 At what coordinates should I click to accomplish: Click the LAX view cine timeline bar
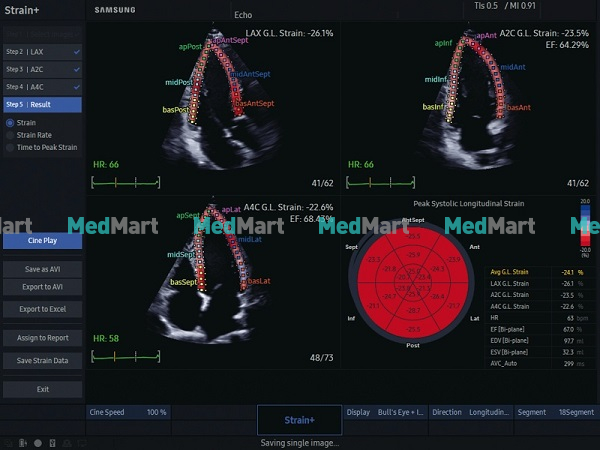click(x=126, y=183)
